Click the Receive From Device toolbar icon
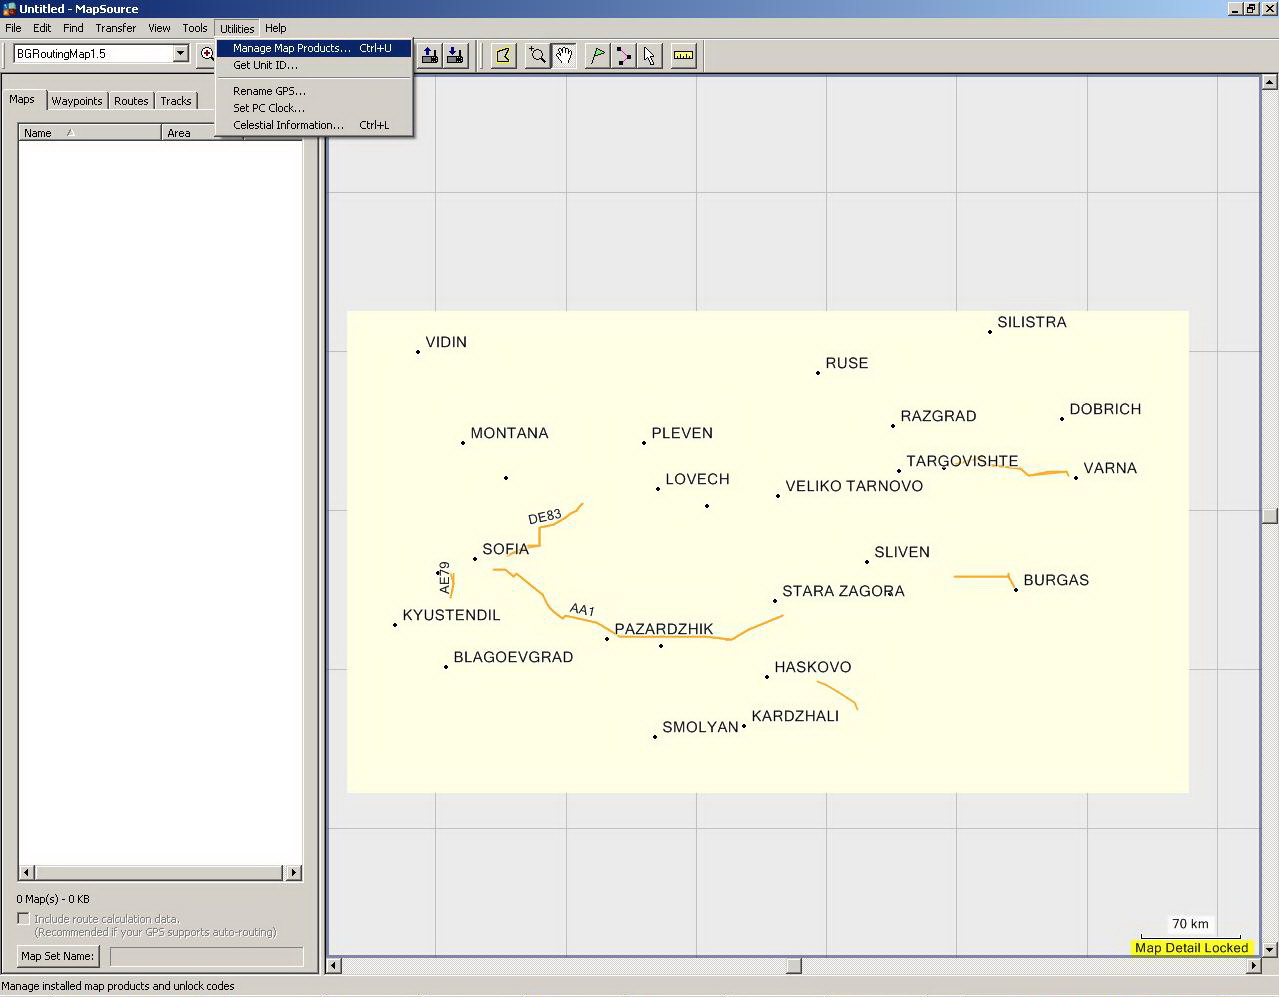This screenshot has height=997, width=1279. 455,56
